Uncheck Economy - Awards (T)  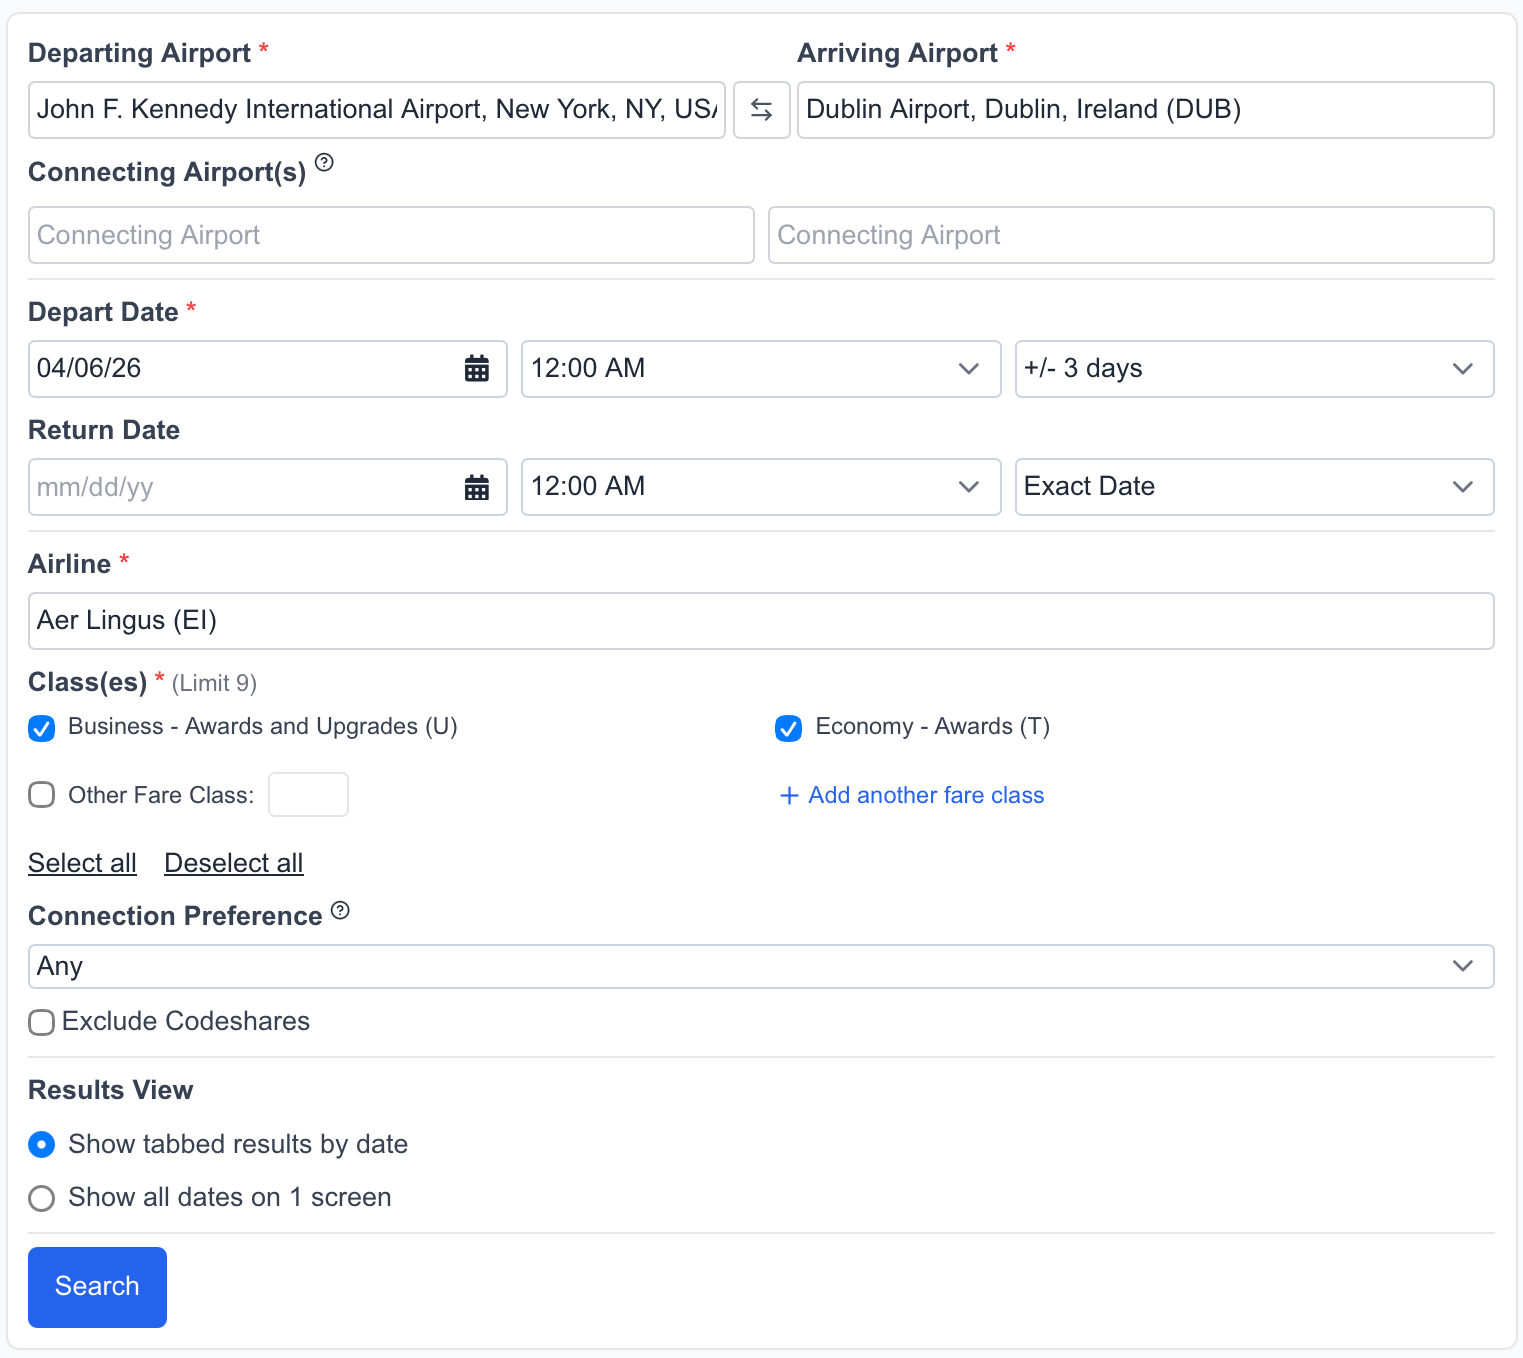click(788, 728)
